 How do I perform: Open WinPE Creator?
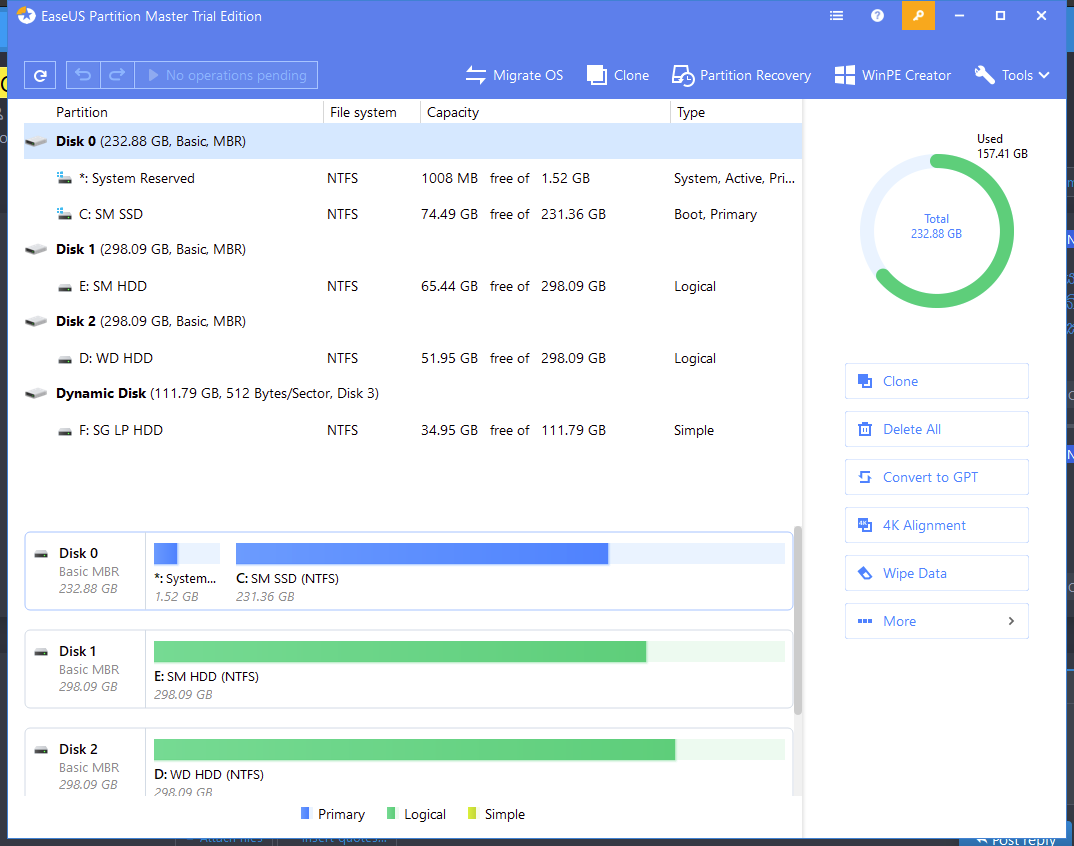pos(892,75)
